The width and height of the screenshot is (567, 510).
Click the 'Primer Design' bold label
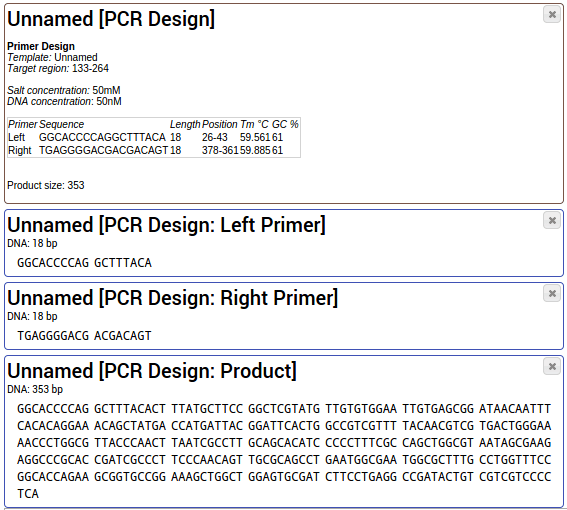click(x=41, y=46)
